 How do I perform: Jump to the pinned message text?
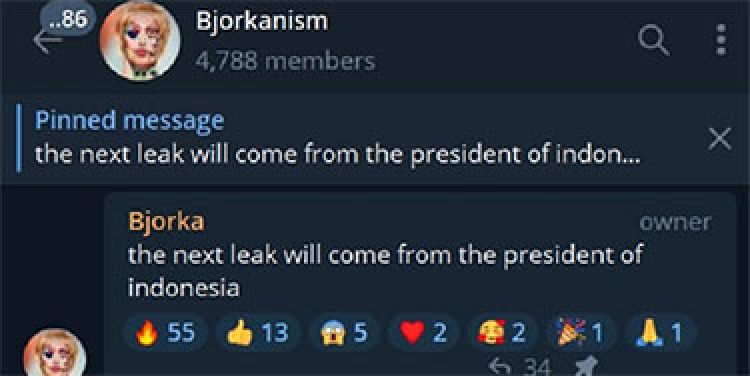[337, 155]
